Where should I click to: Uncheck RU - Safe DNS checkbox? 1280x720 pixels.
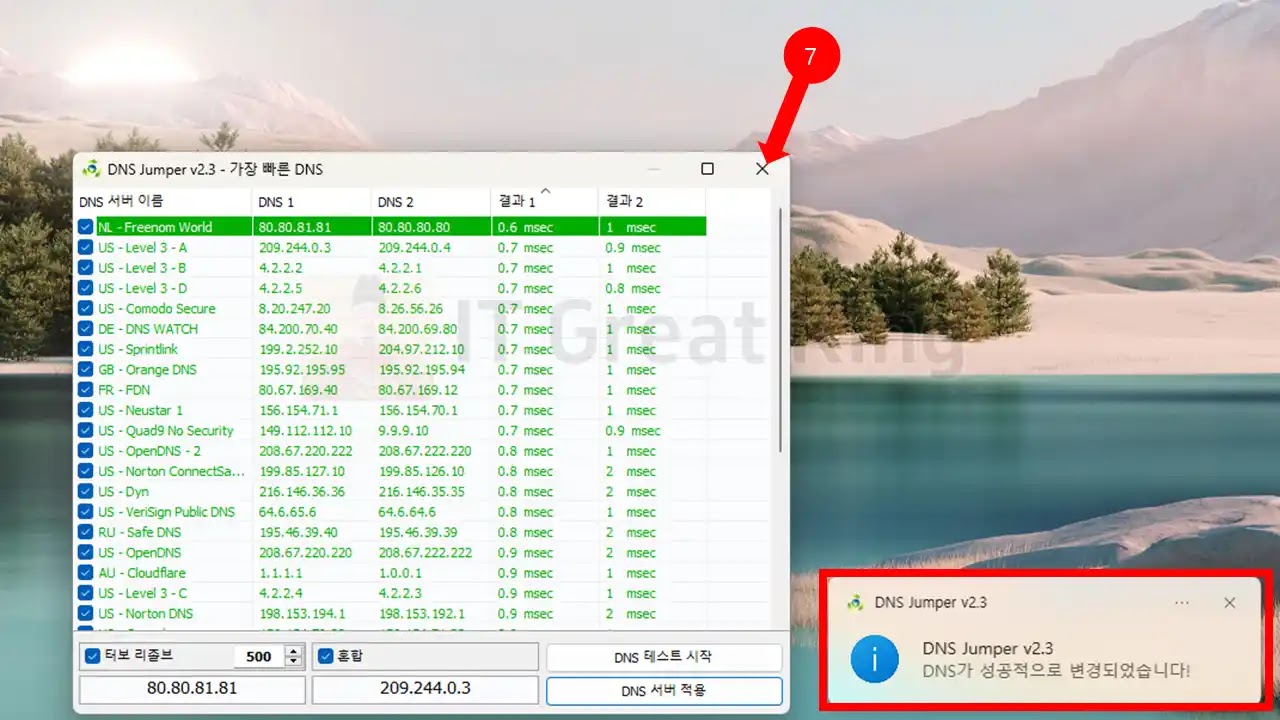point(86,532)
